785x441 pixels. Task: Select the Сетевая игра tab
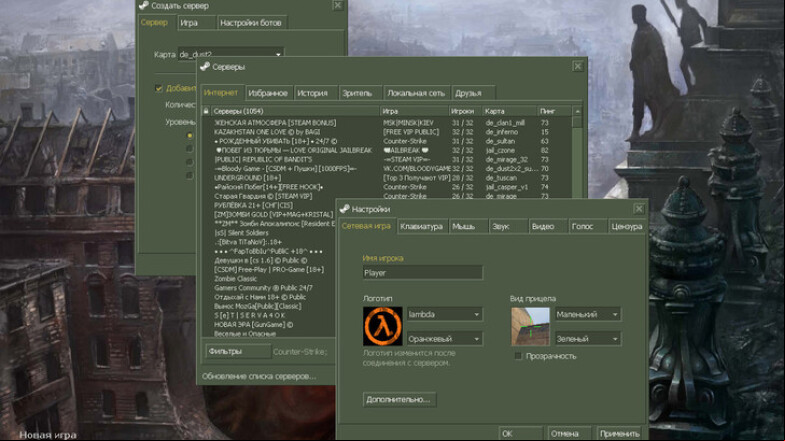[366, 226]
